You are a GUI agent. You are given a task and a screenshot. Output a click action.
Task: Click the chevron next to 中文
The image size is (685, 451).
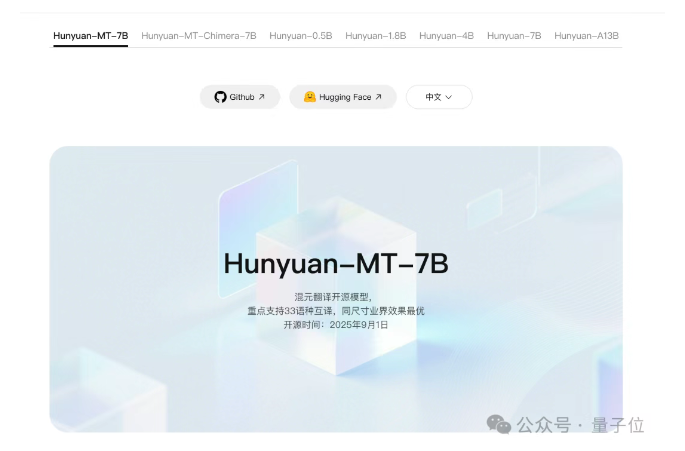[x=449, y=97]
